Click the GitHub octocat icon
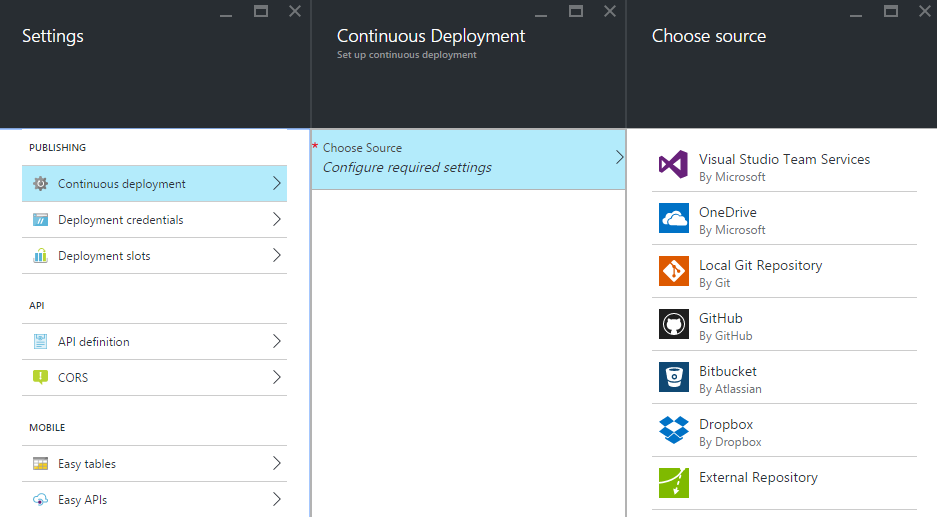 tap(673, 324)
